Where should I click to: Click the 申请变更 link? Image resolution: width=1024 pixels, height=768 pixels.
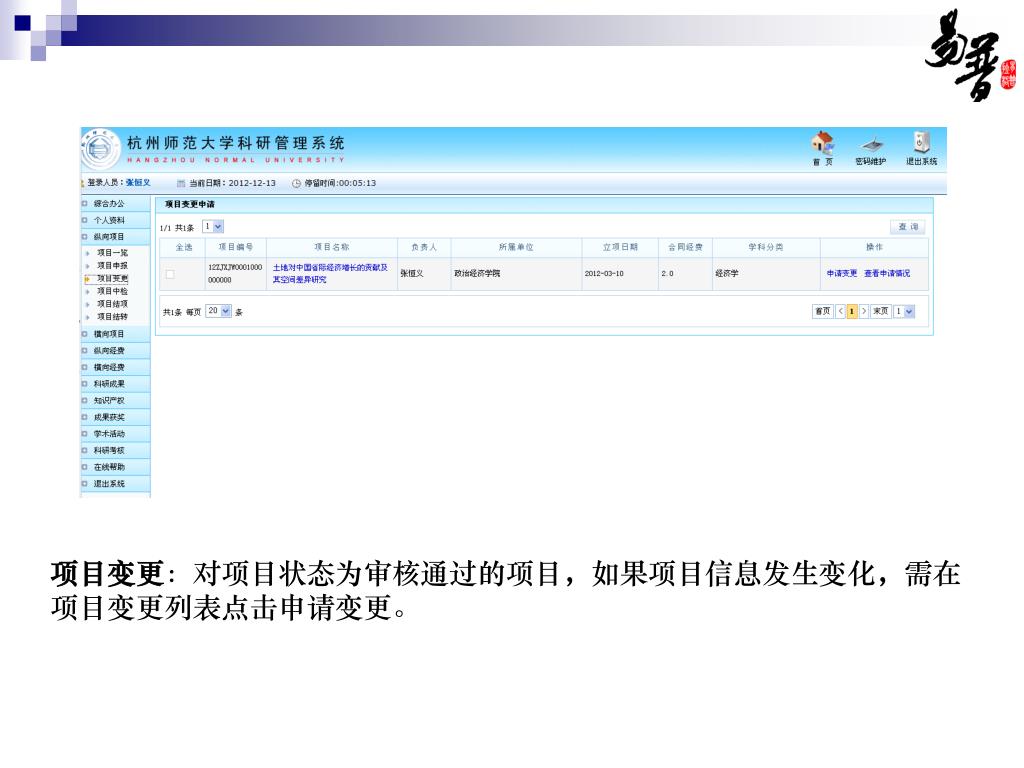[x=841, y=274]
